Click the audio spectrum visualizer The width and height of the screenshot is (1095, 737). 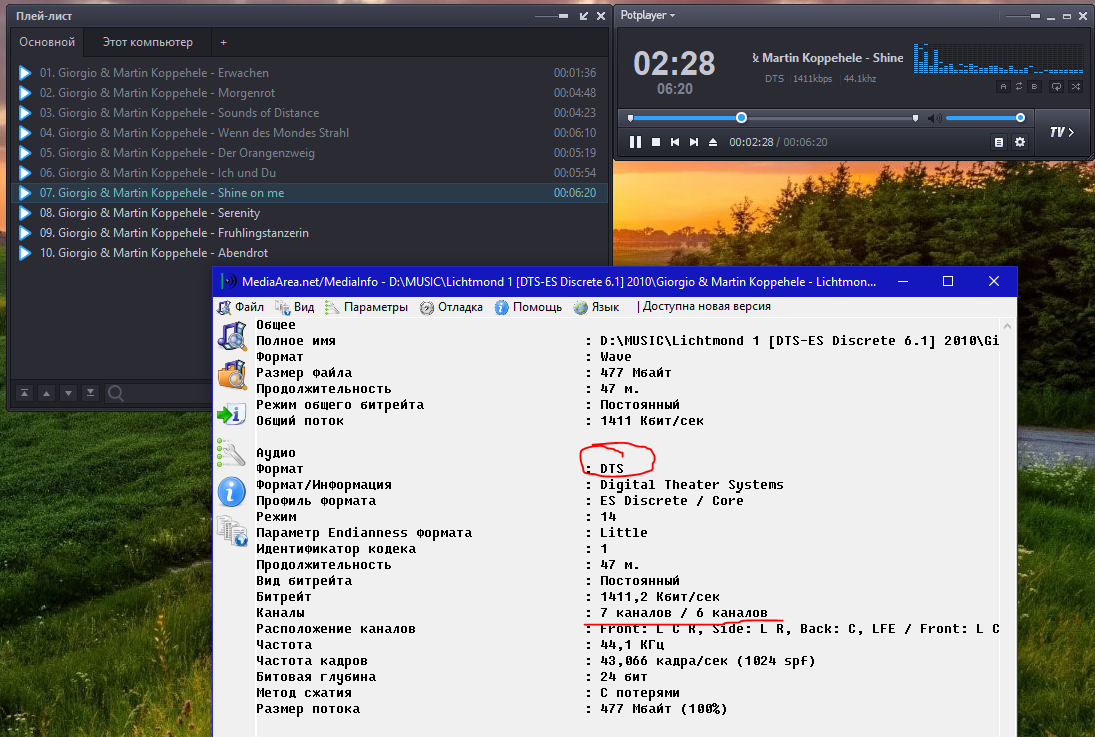pyautogui.click(x=998, y=59)
